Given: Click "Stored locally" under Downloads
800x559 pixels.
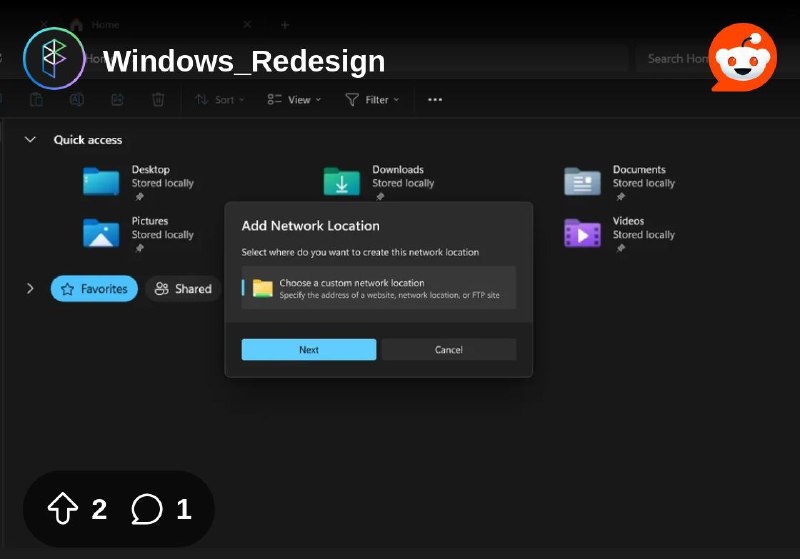Looking at the screenshot, I should coord(403,183).
